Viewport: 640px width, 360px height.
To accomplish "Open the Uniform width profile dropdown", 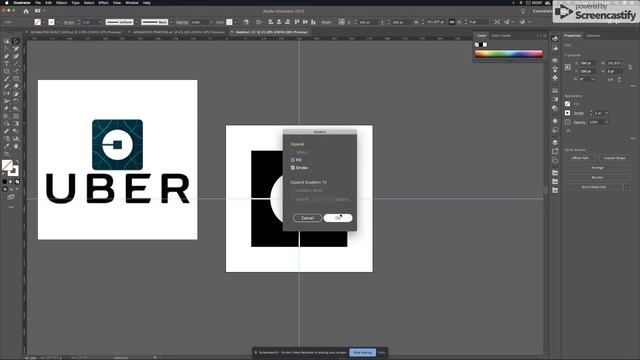I will click(136, 22).
